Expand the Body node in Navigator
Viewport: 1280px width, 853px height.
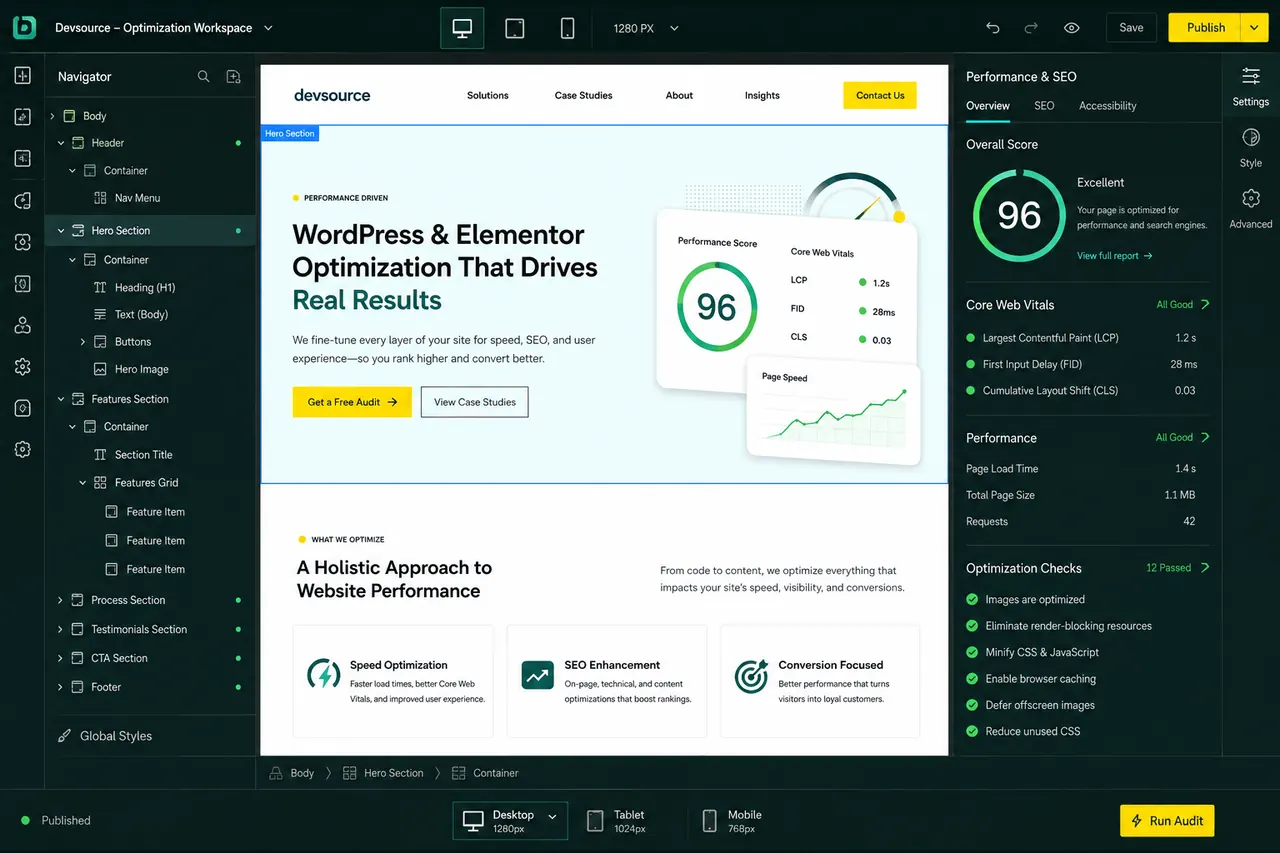click(x=52, y=116)
